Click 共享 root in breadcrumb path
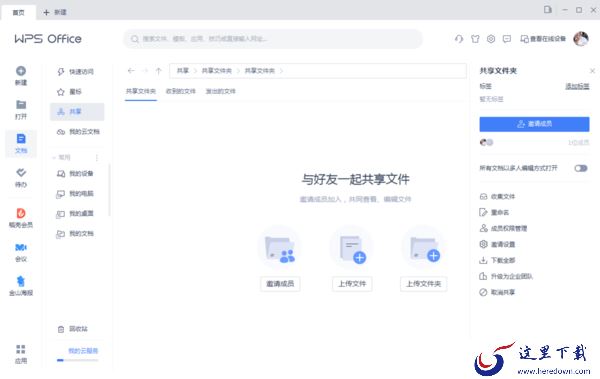The width and height of the screenshot is (600, 379). pyautogui.click(x=183, y=71)
